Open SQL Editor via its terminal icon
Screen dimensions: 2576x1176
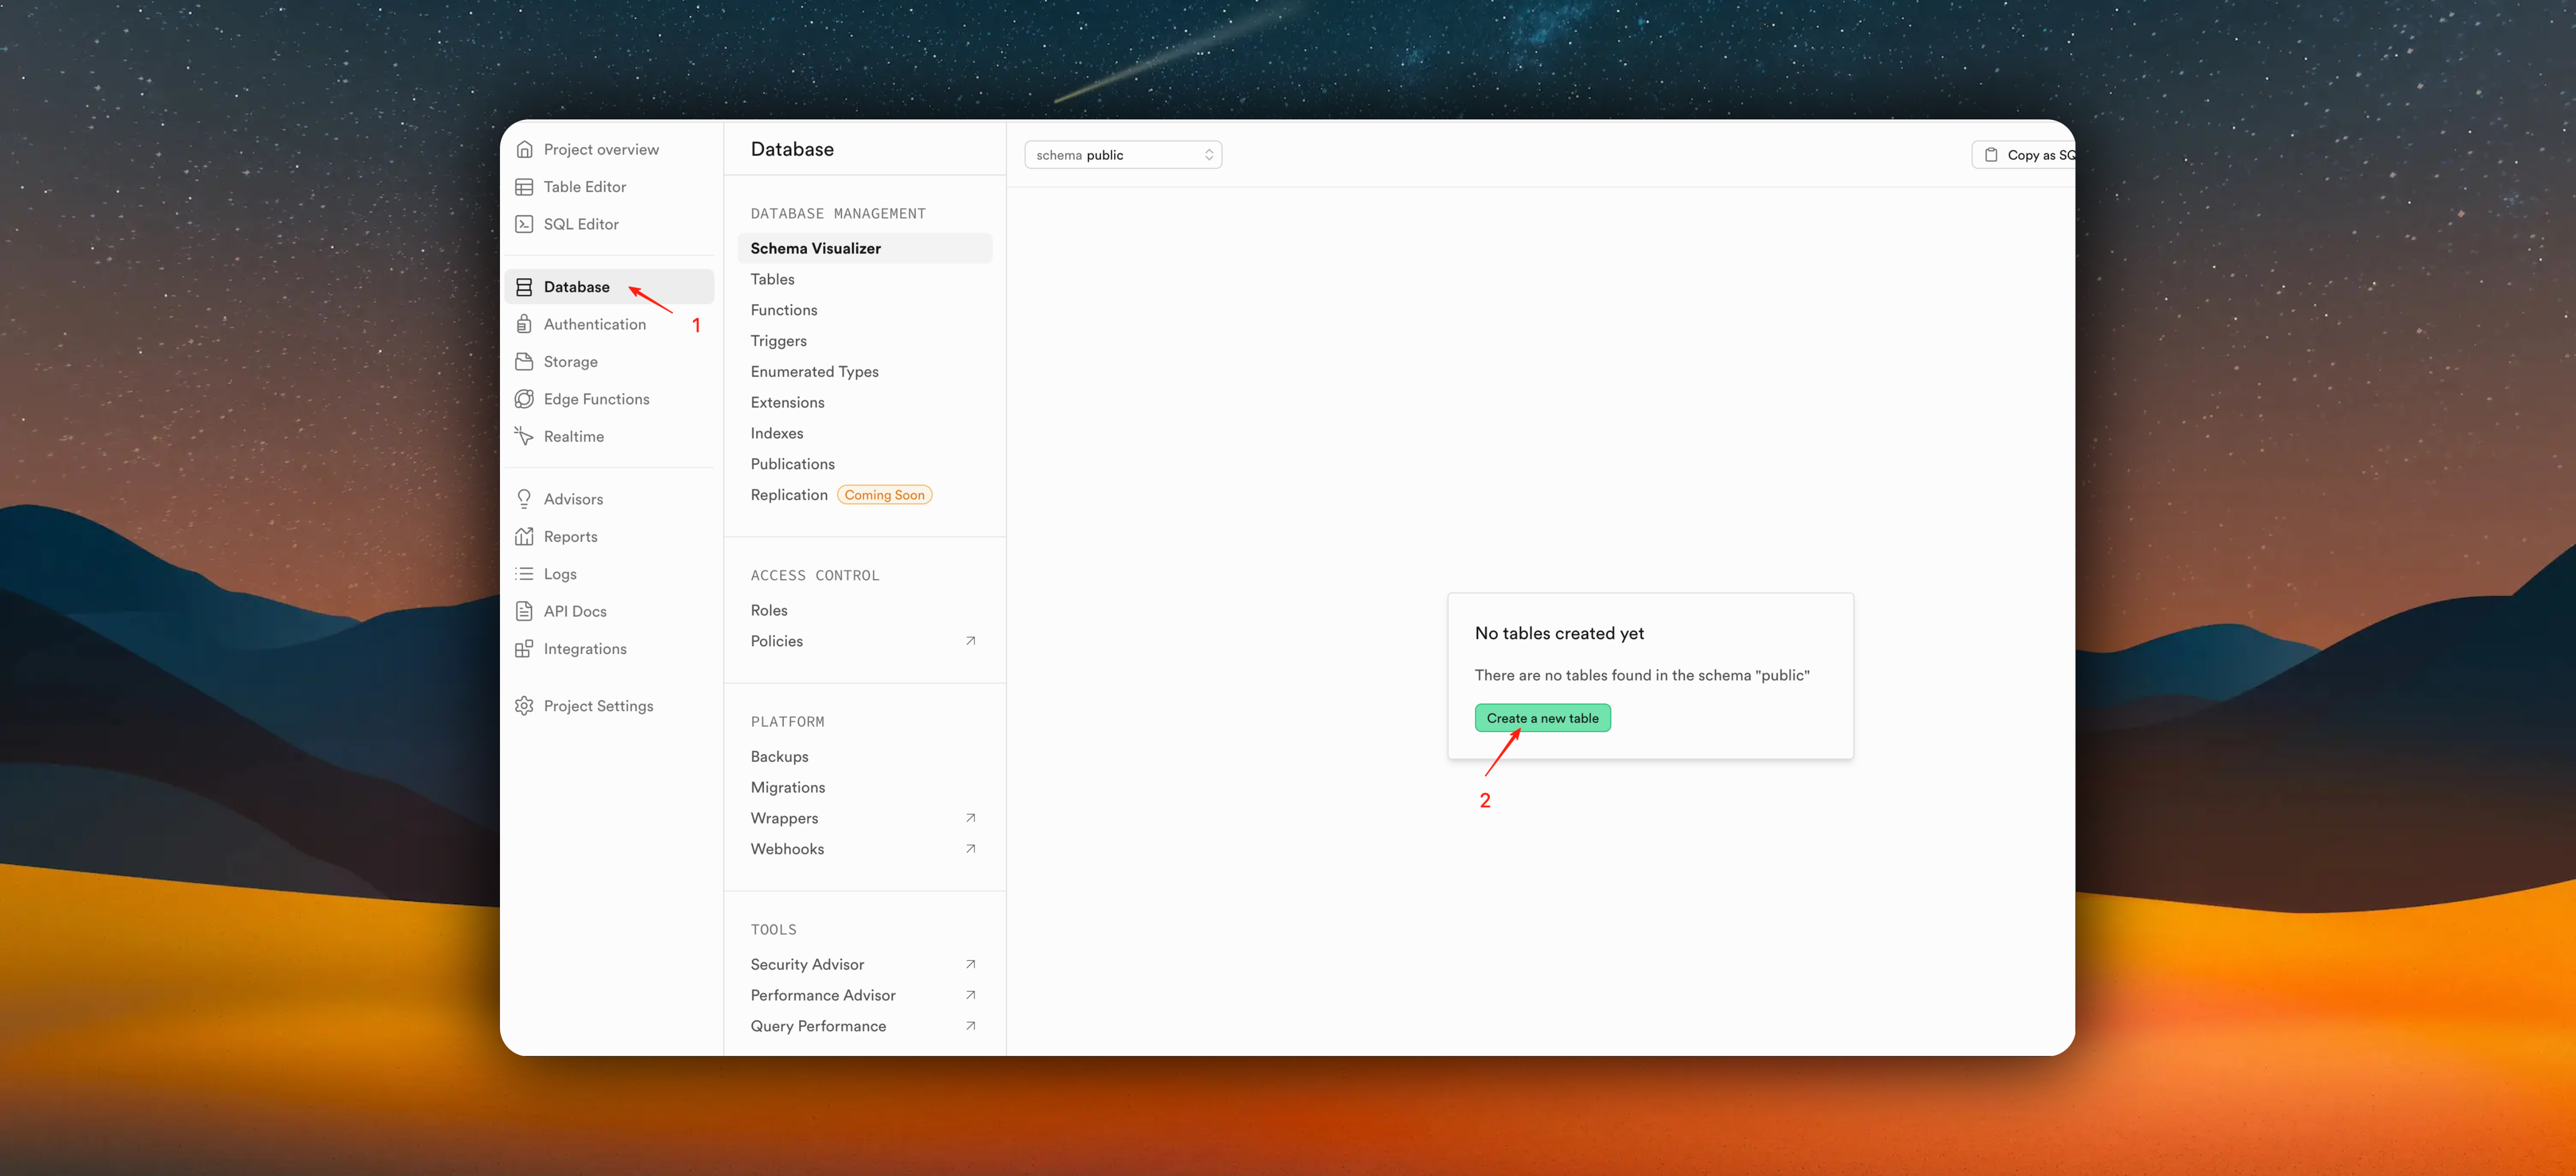tap(524, 224)
